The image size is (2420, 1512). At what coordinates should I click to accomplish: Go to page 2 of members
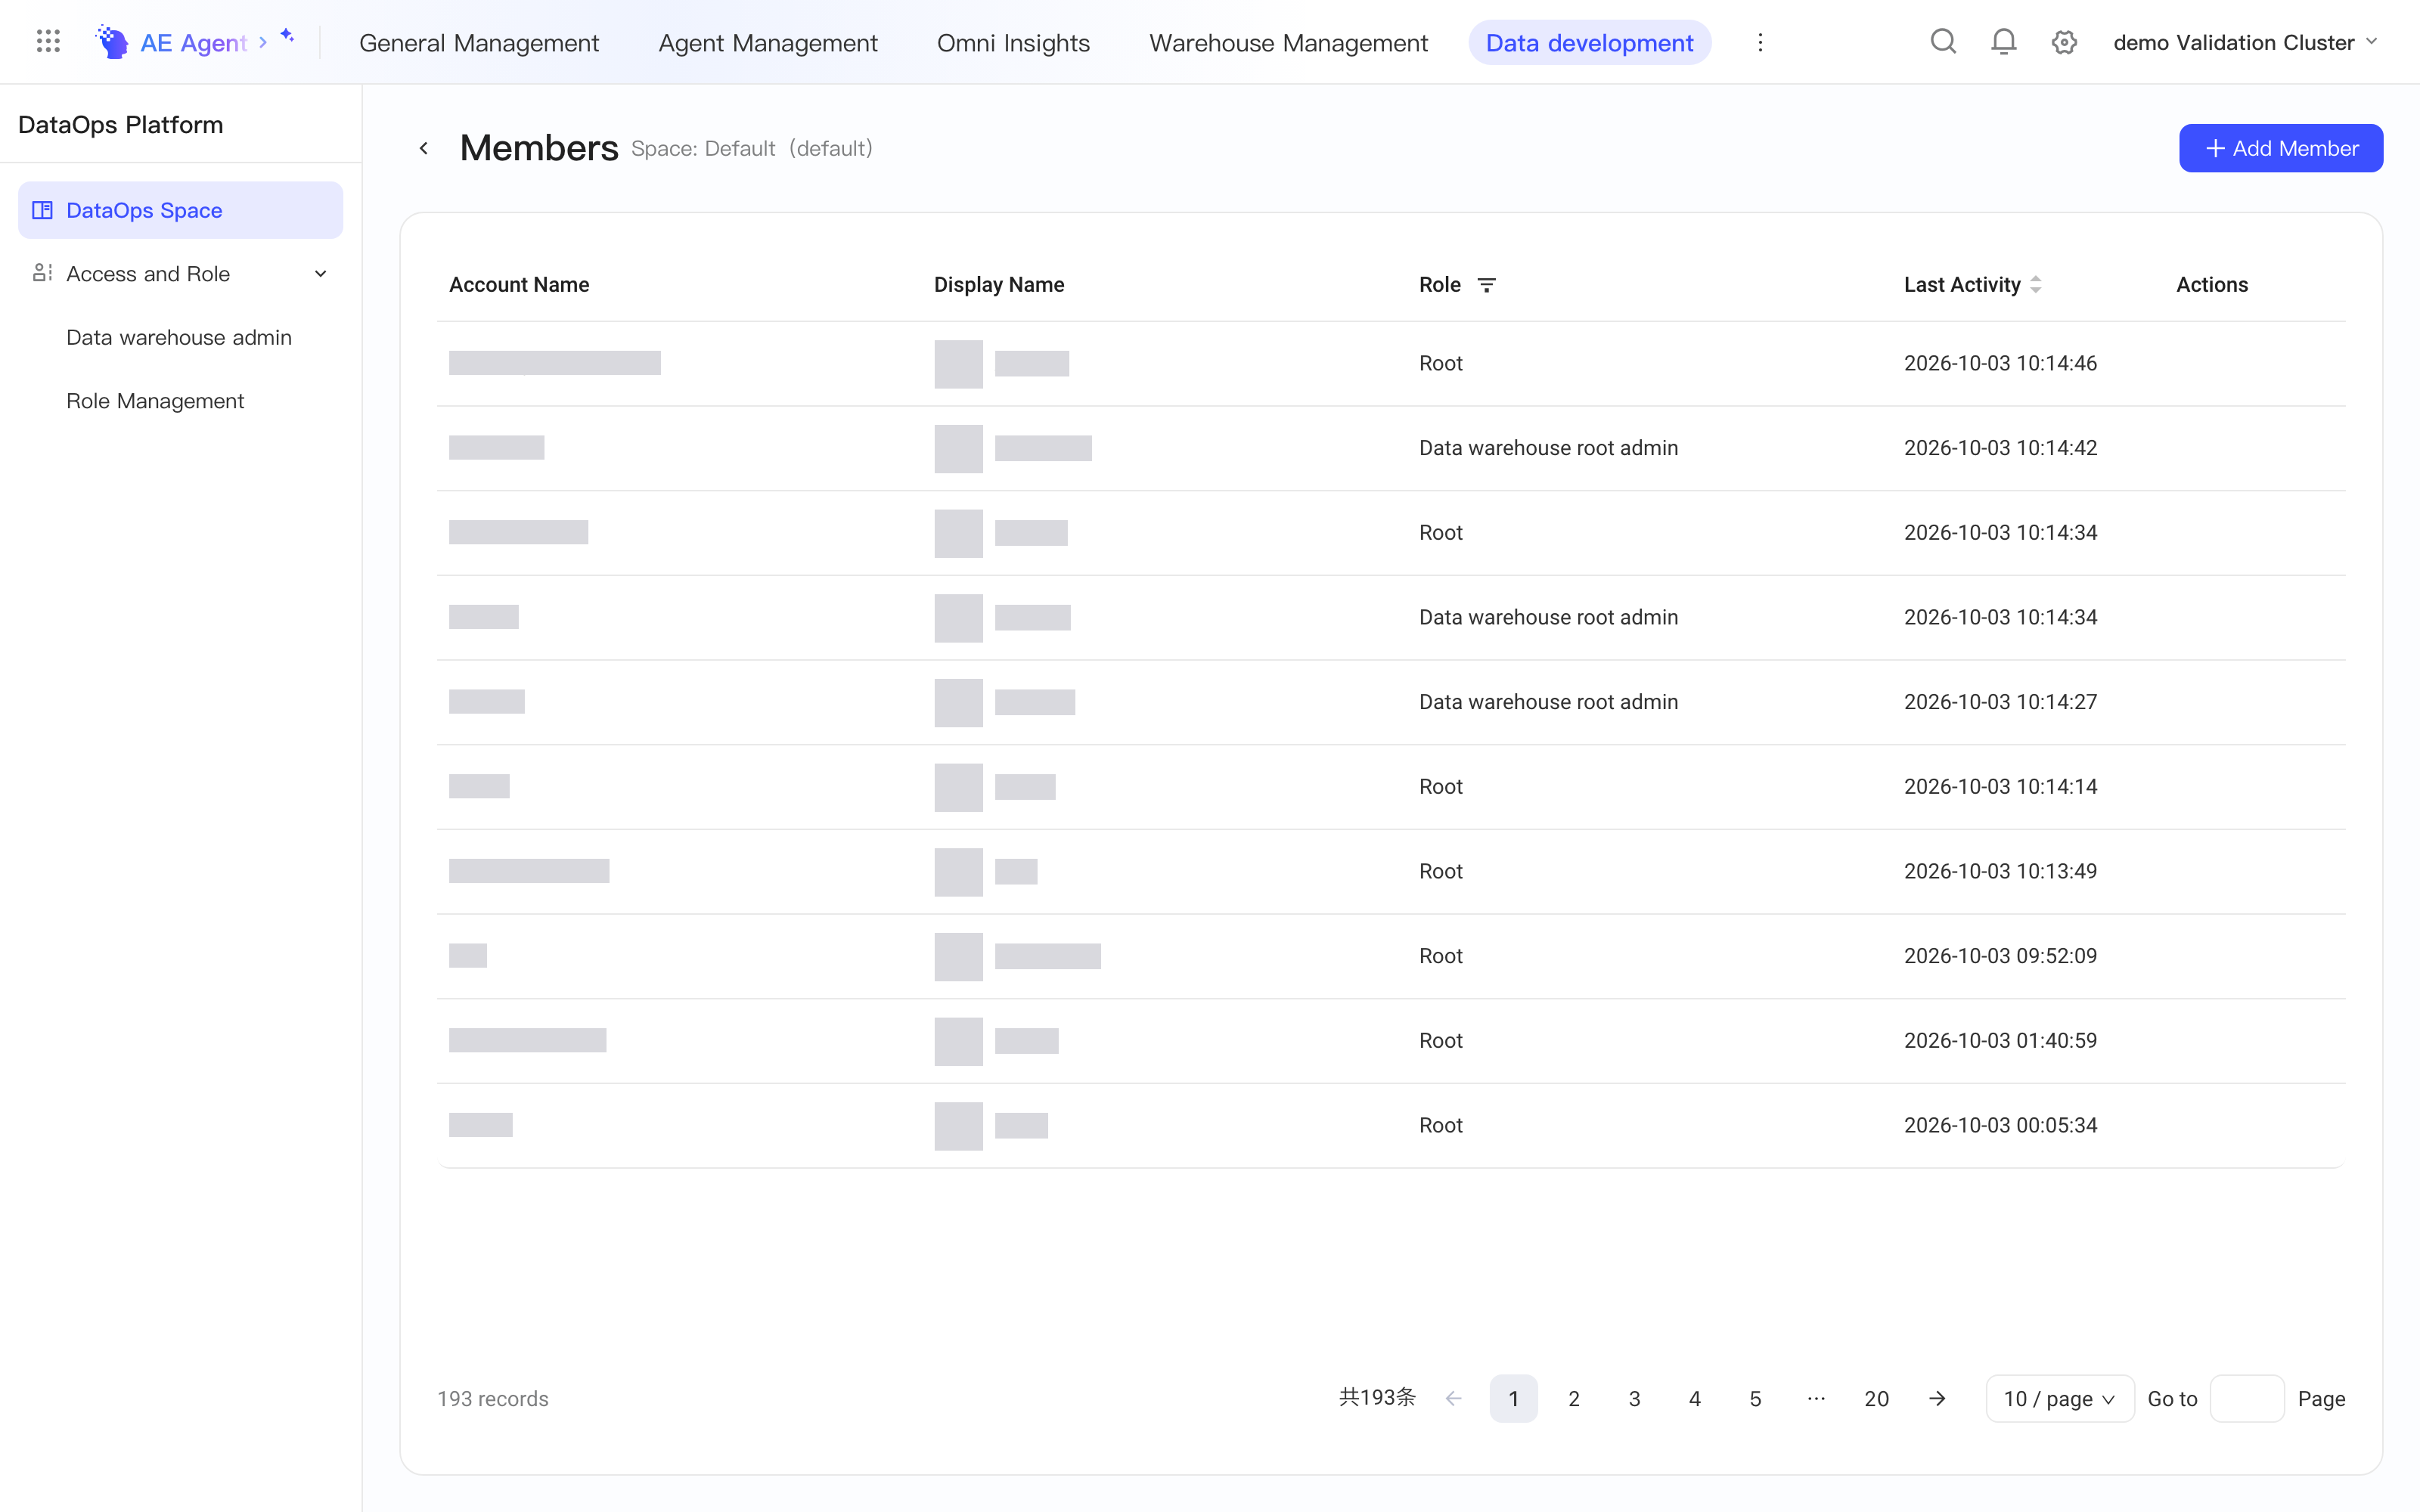[1574, 1398]
